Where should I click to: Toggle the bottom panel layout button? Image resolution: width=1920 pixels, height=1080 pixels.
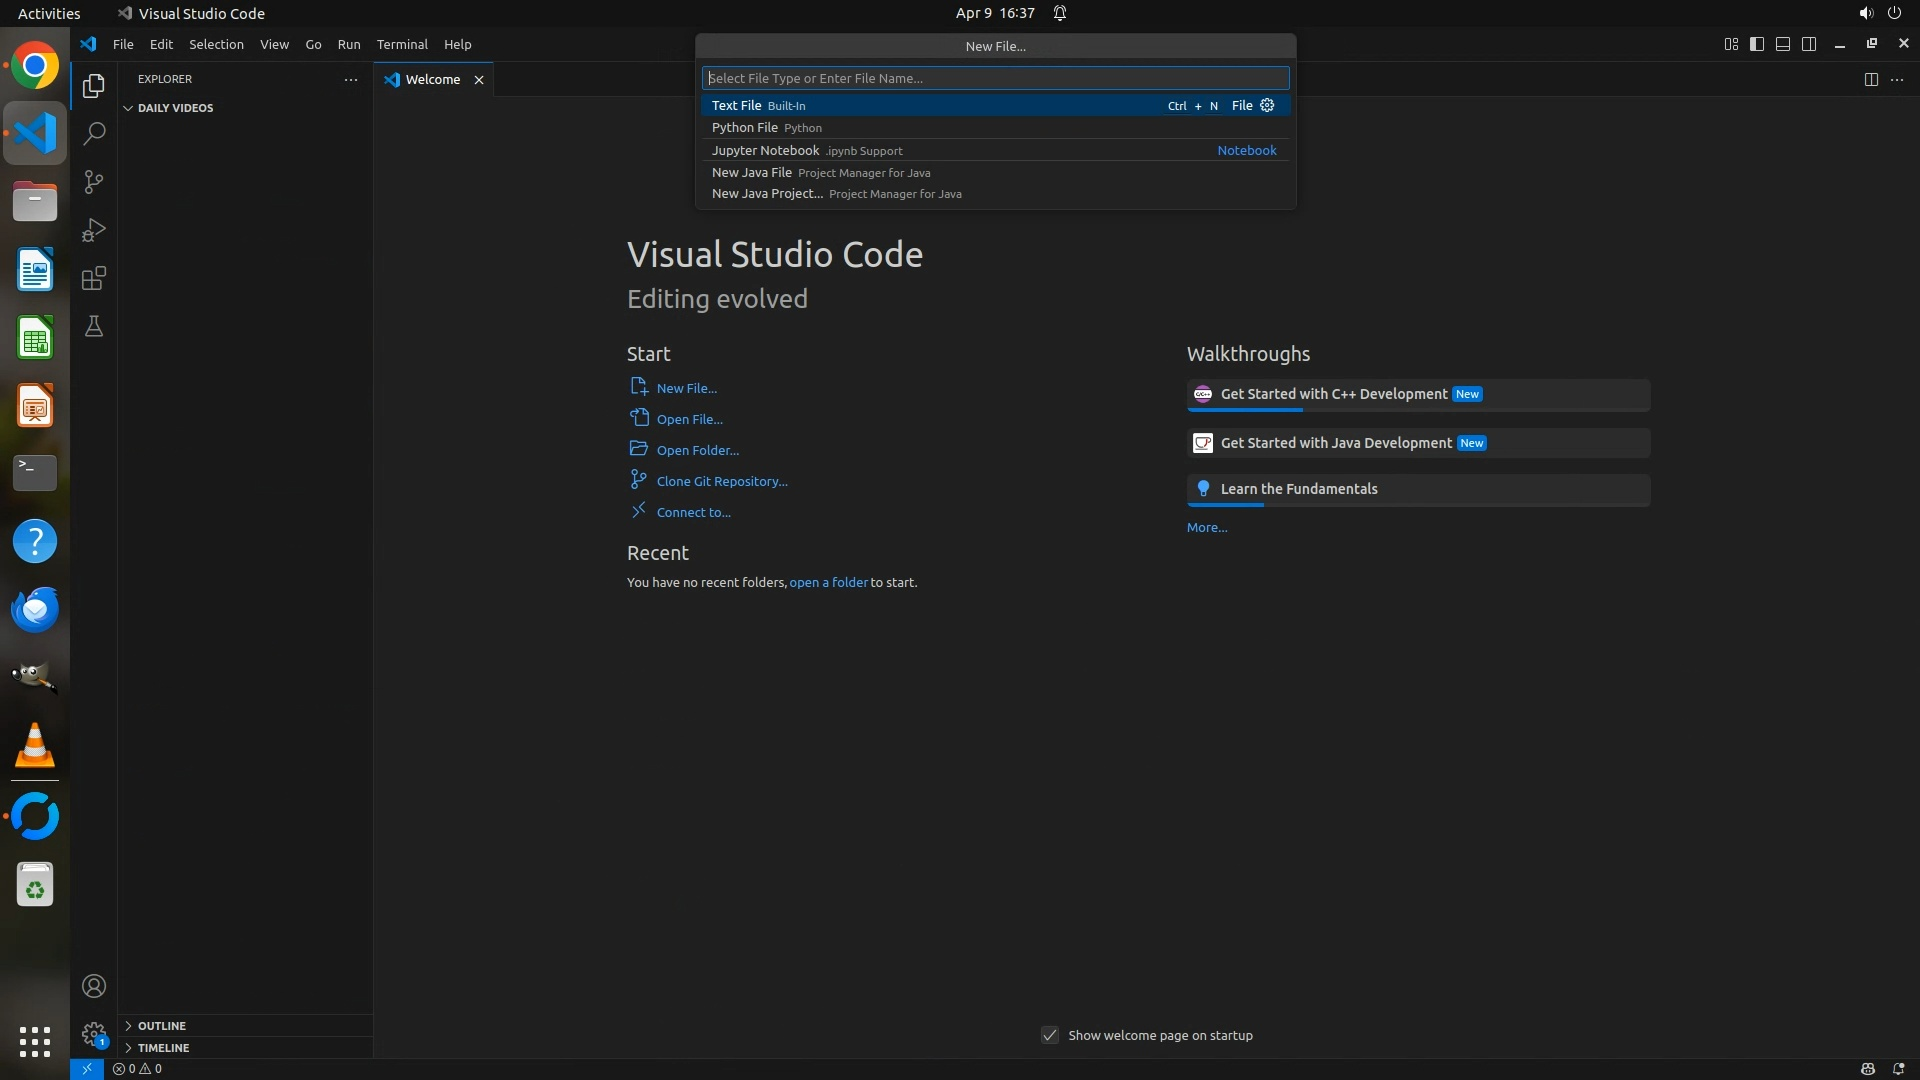click(1783, 44)
